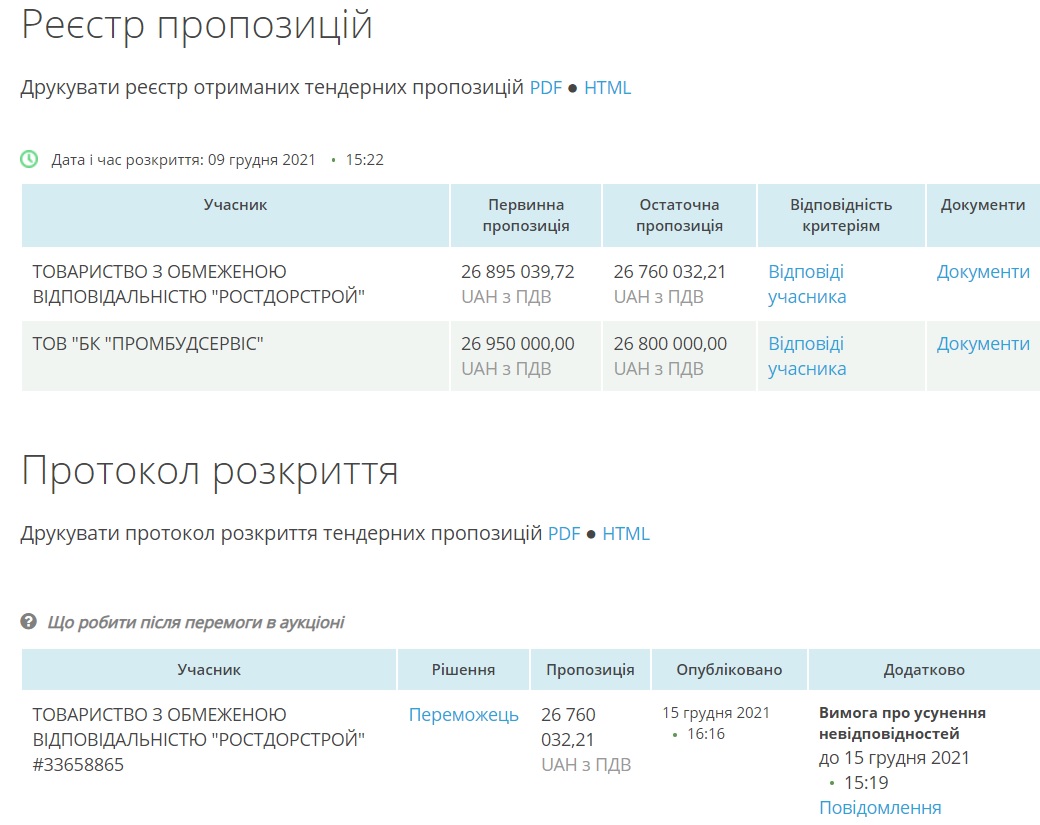This screenshot has height=825, width=1040.
Task: Click the Відповідність критеріям column header
Action: (840, 215)
